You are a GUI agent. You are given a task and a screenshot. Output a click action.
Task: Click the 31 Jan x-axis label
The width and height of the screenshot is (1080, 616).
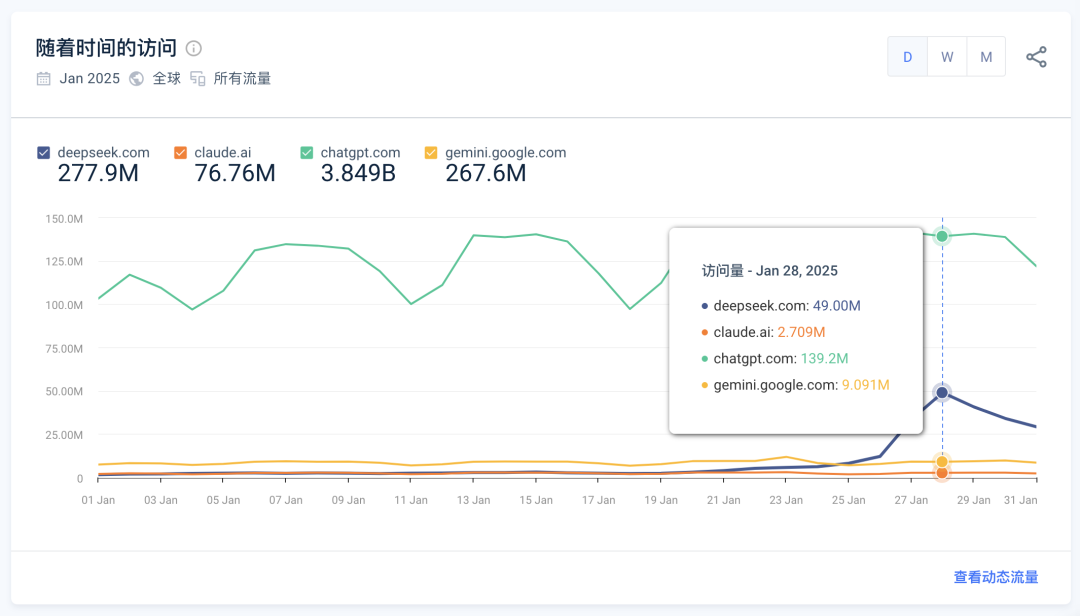1020,500
